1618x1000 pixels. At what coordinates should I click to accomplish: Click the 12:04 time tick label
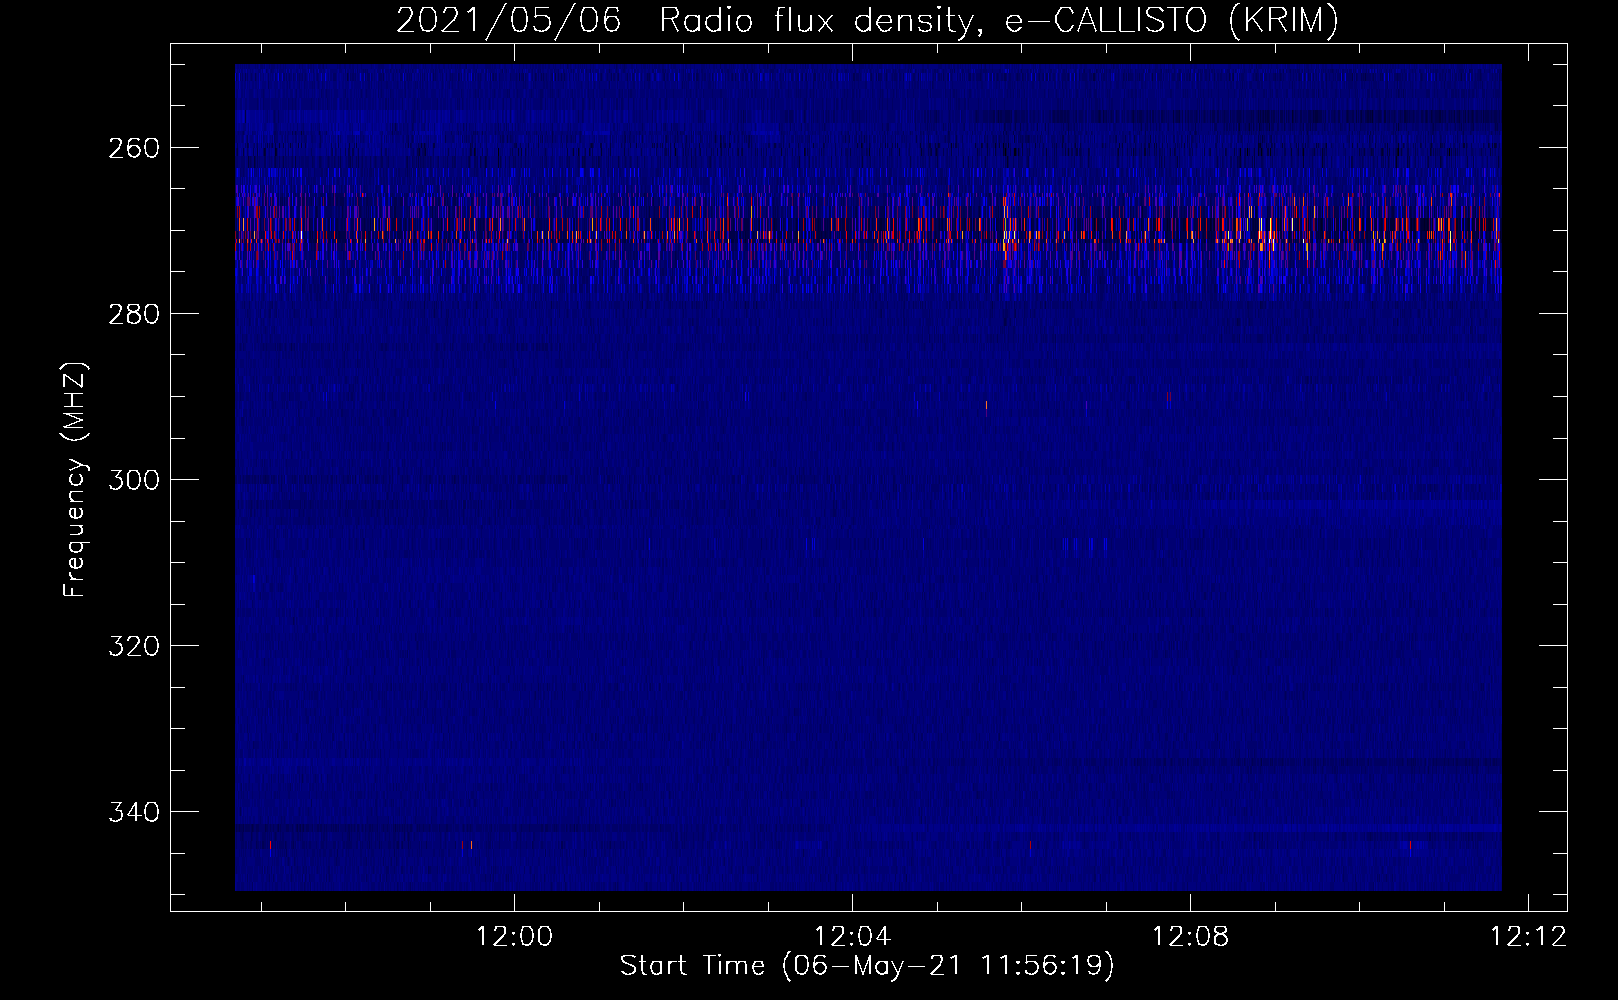click(x=852, y=937)
